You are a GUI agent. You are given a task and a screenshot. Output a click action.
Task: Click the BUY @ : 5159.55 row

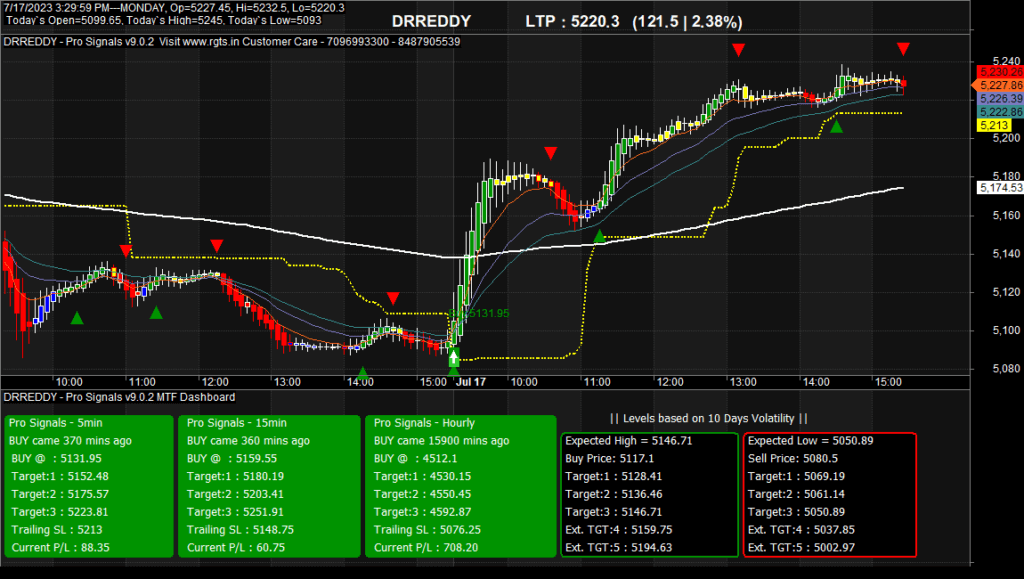[x=232, y=458]
